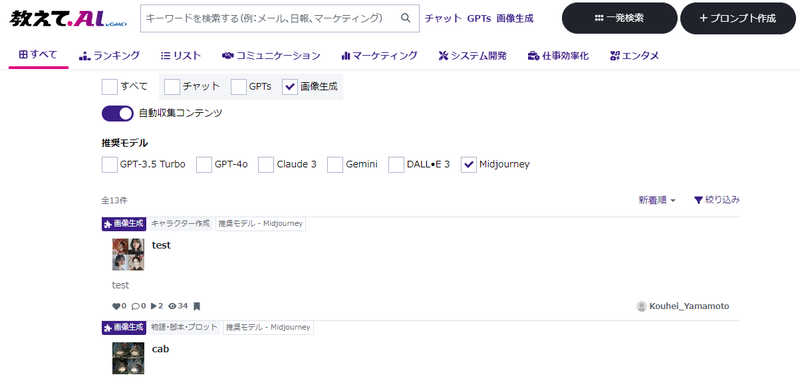
Task: Check the チャット checkbox
Action: (x=172, y=87)
